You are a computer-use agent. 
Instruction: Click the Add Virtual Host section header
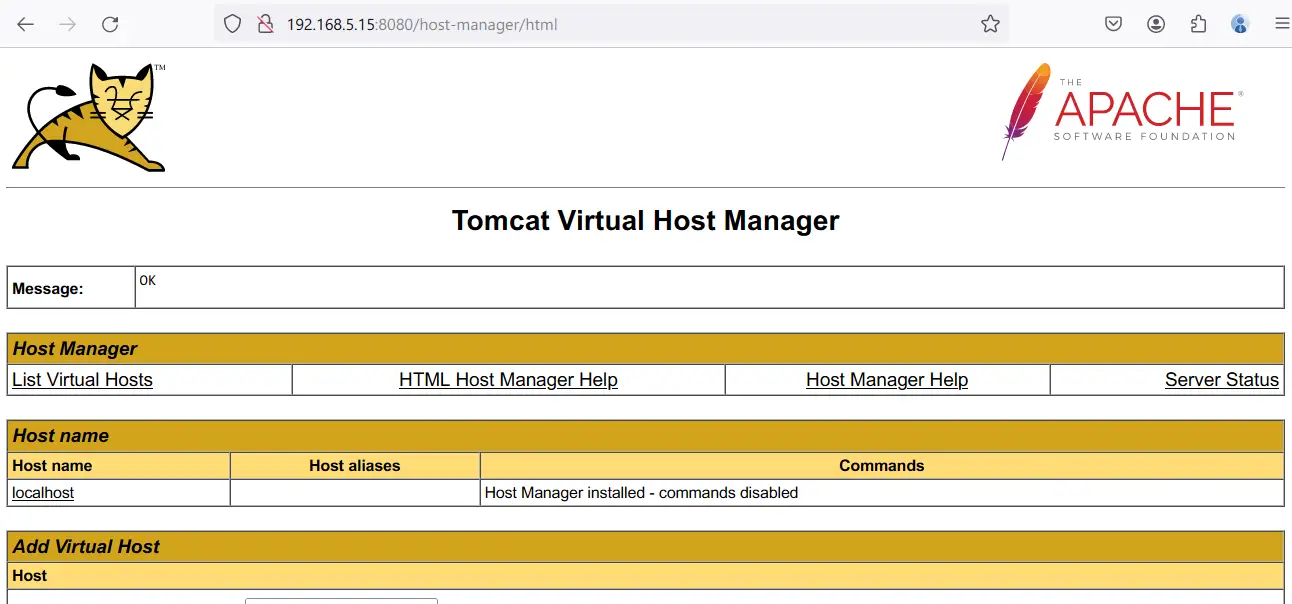pyautogui.click(x=645, y=547)
